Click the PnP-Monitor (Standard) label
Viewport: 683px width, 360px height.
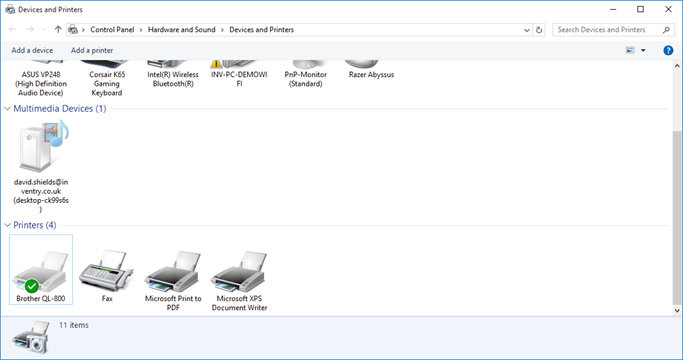(x=305, y=79)
